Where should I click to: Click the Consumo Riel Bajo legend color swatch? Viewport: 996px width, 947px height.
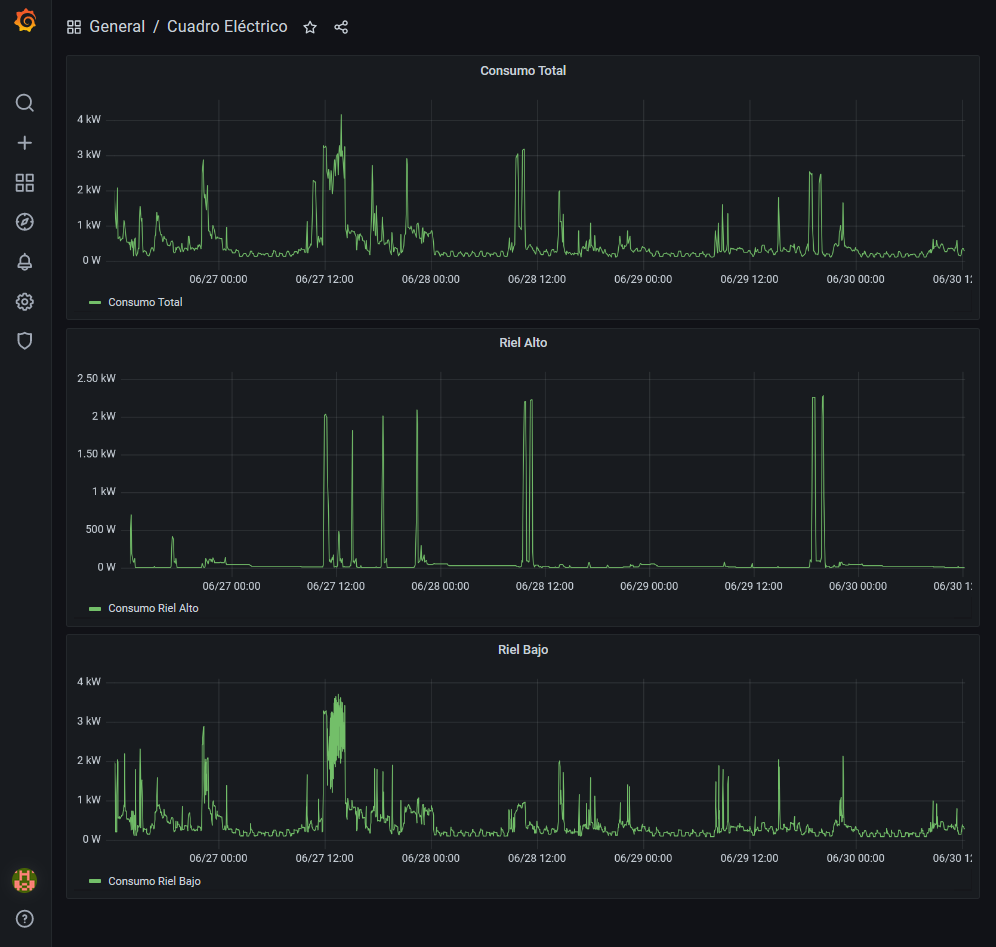point(95,882)
